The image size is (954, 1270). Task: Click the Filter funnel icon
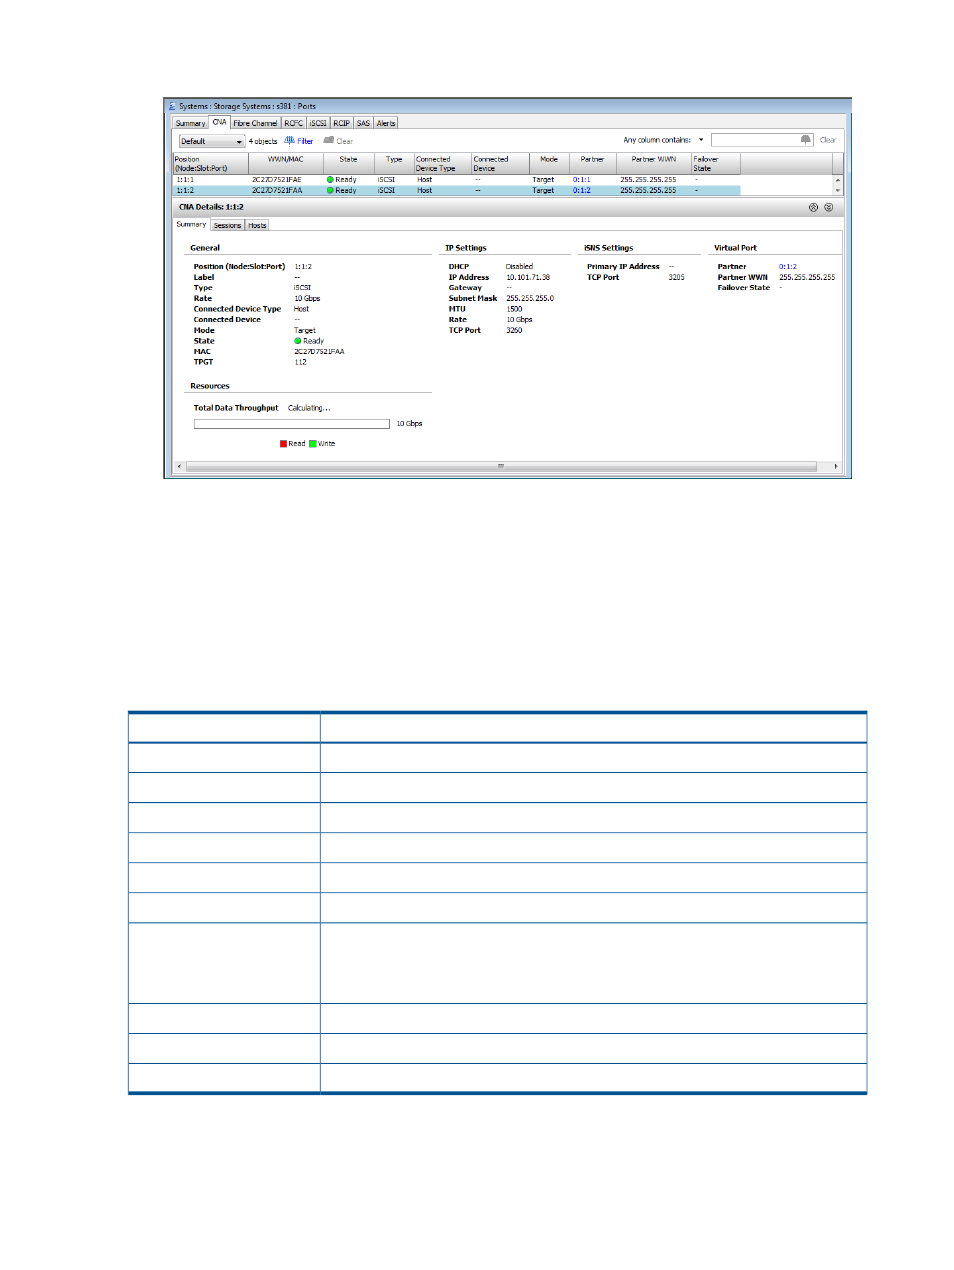[x=290, y=141]
